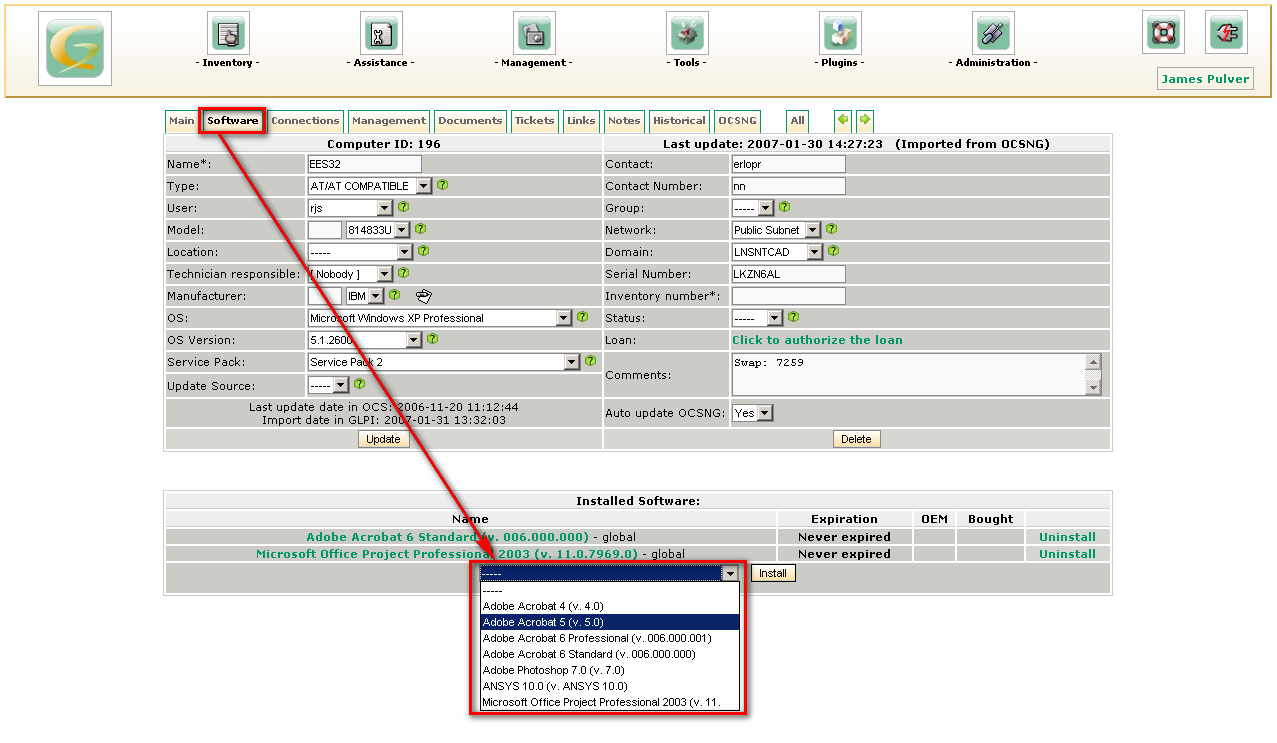Open the Tools menu icon

click(687, 33)
